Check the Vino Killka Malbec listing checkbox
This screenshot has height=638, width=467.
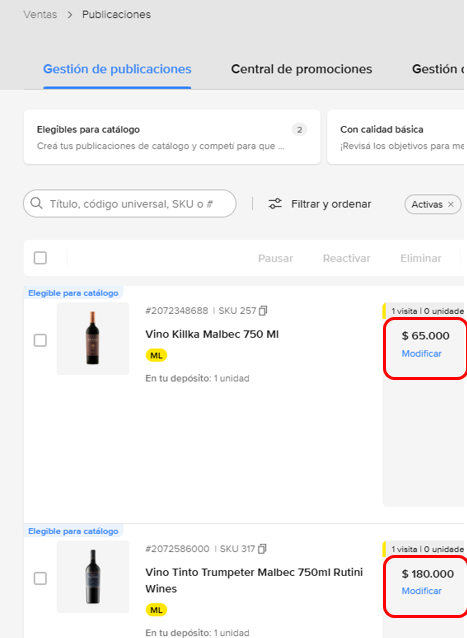click(x=40, y=340)
